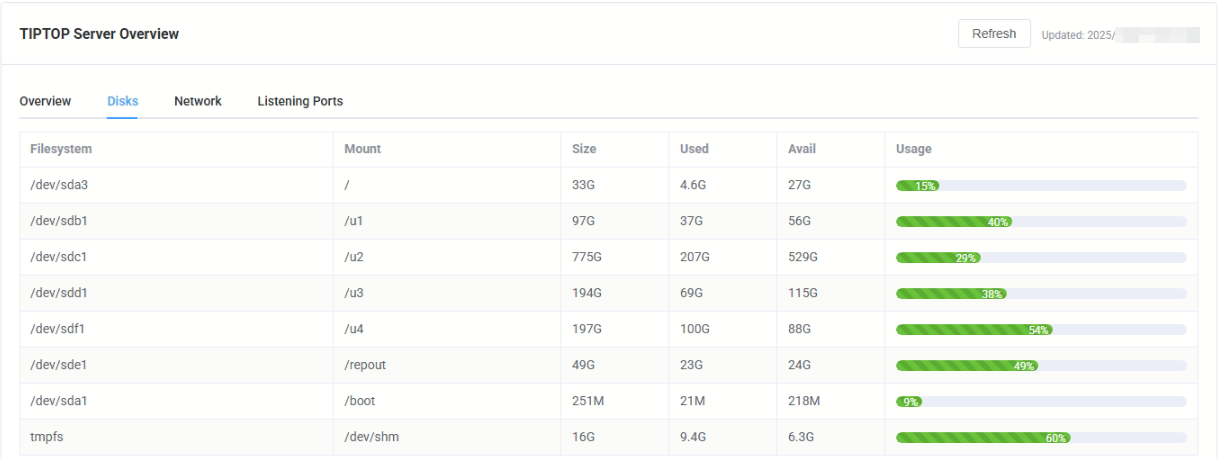
Task: Click the /repout mount point cell
Action: (x=365, y=365)
